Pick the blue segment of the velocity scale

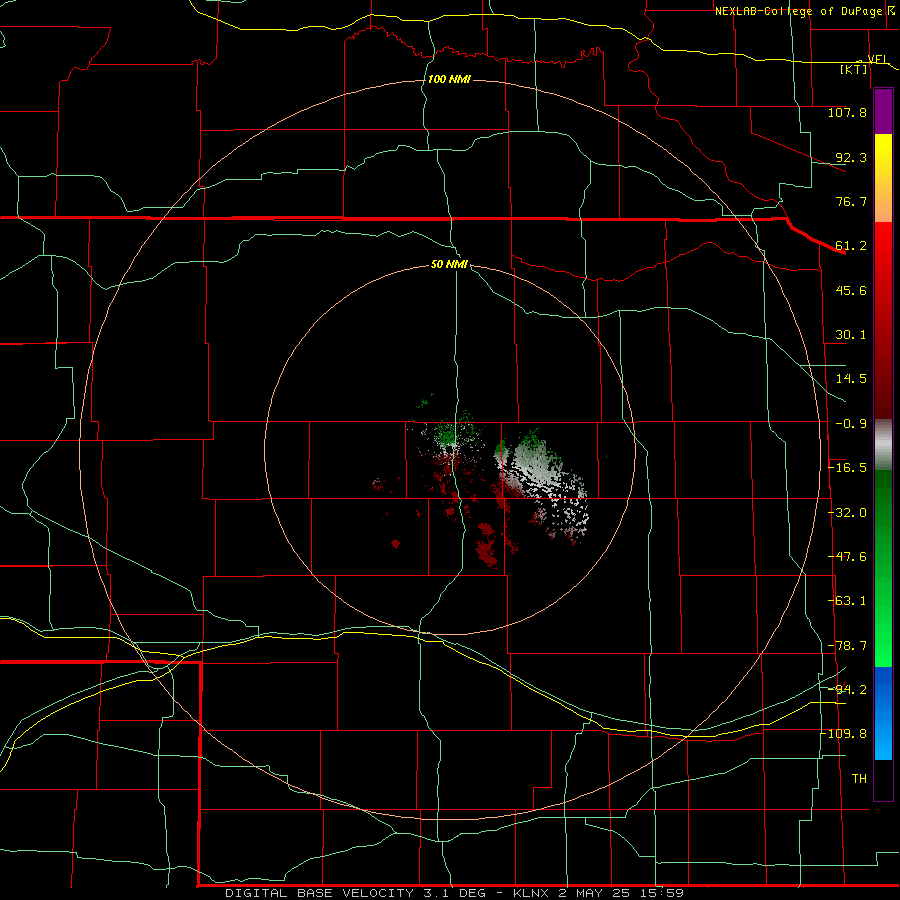point(883,713)
